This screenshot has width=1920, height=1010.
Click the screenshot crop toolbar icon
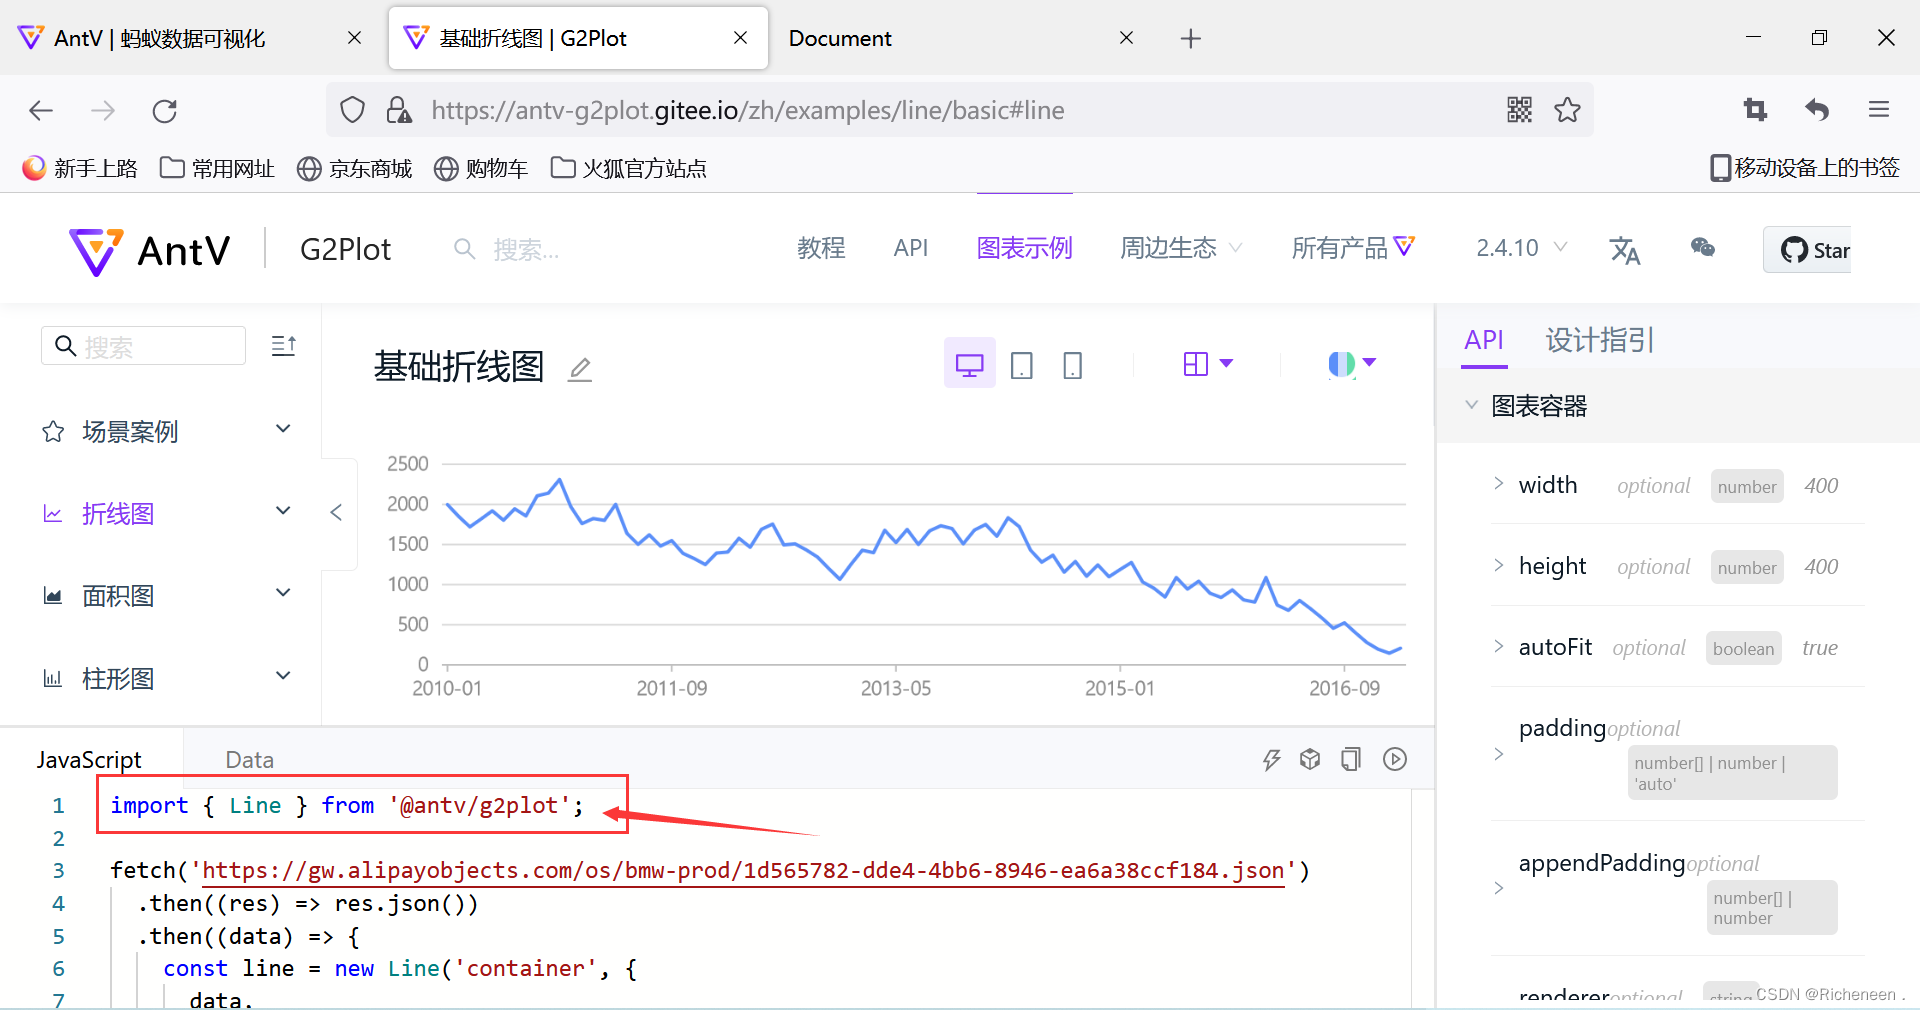click(1755, 110)
